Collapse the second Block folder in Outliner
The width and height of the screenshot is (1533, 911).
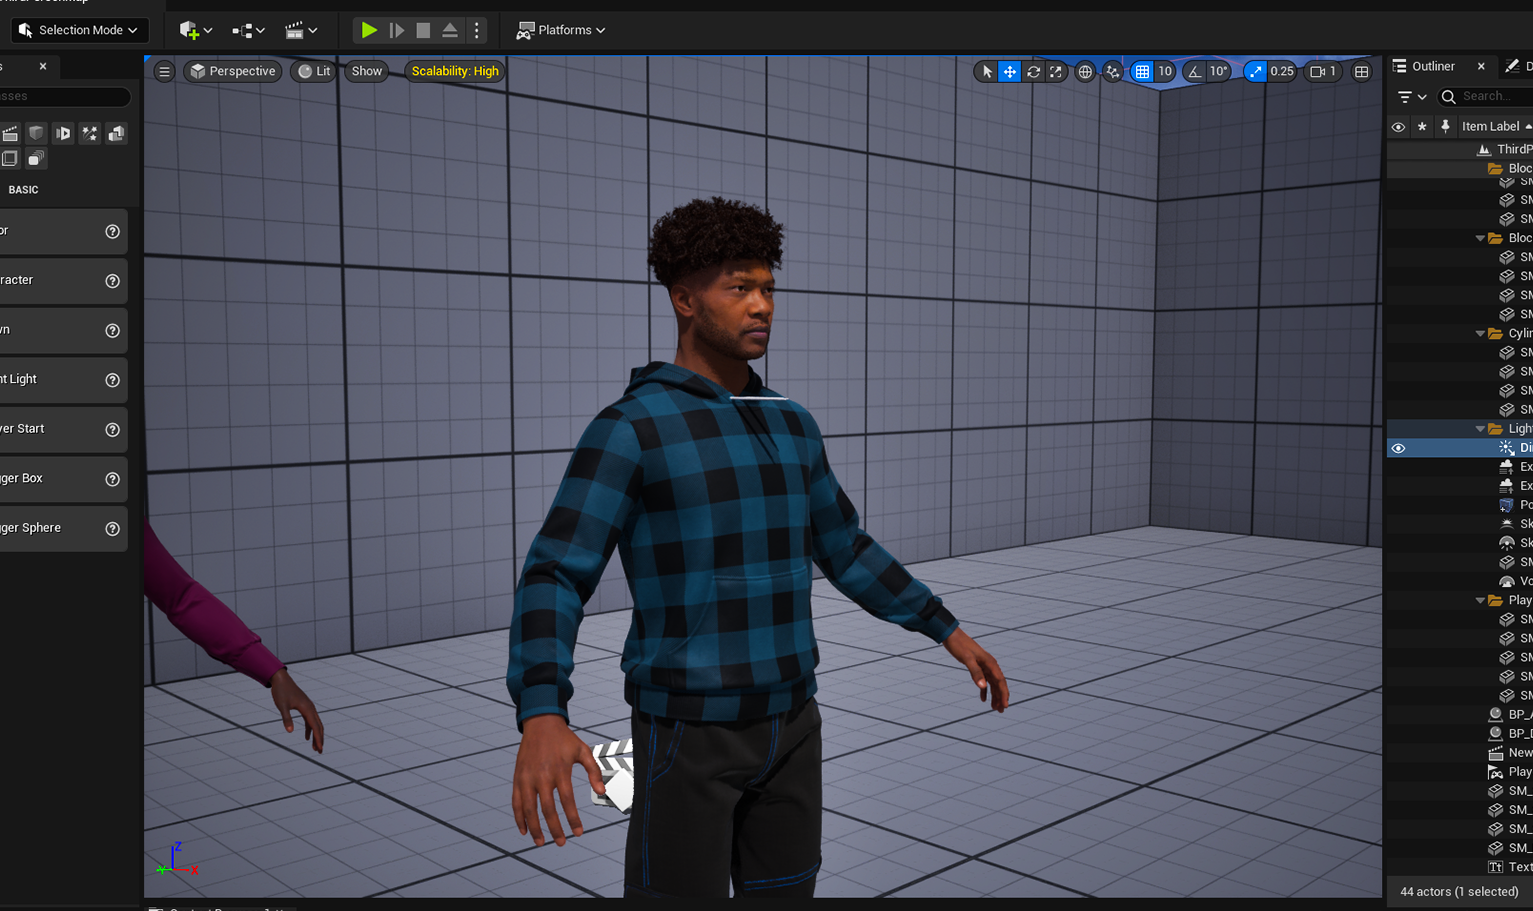(x=1480, y=238)
